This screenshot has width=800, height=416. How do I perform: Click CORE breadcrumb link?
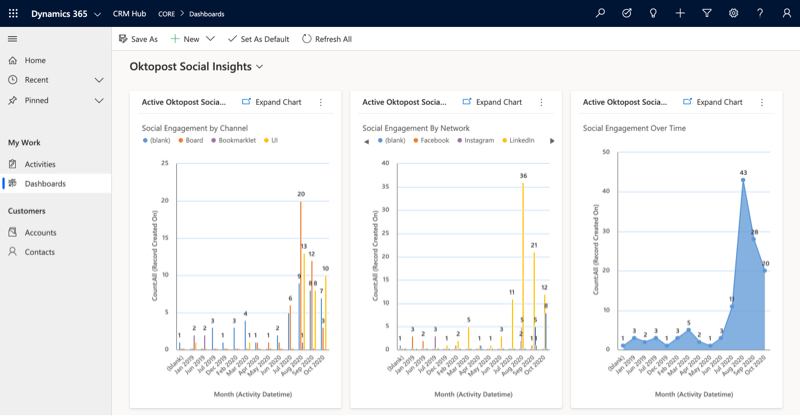pyautogui.click(x=166, y=14)
